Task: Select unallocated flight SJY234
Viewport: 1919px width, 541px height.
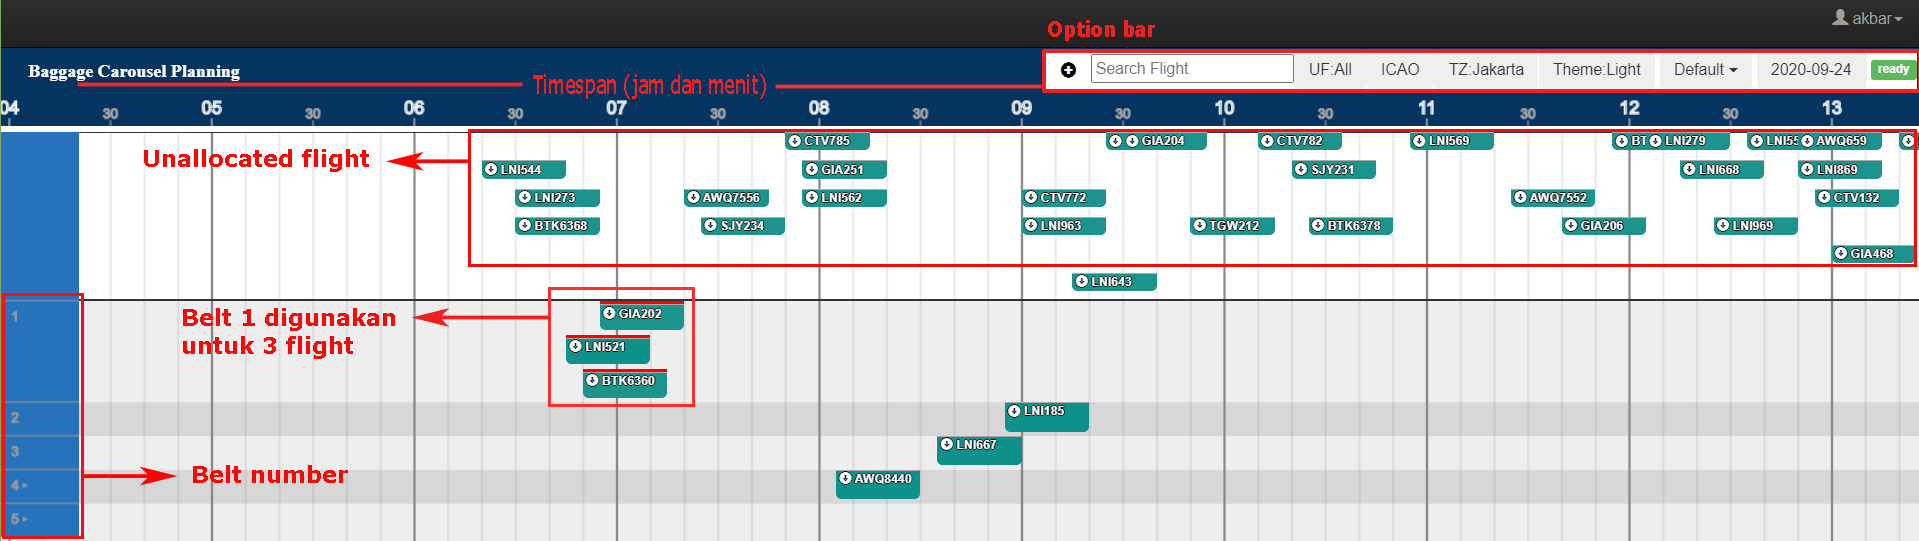Action: (x=743, y=226)
